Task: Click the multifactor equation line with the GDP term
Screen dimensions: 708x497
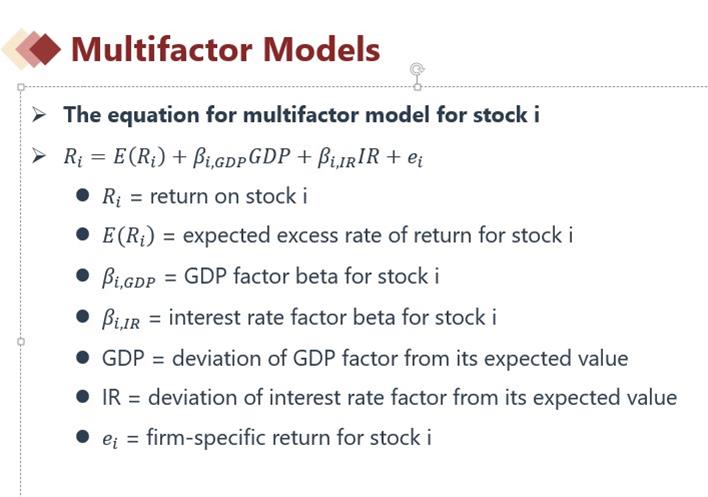Action: [x=243, y=158]
